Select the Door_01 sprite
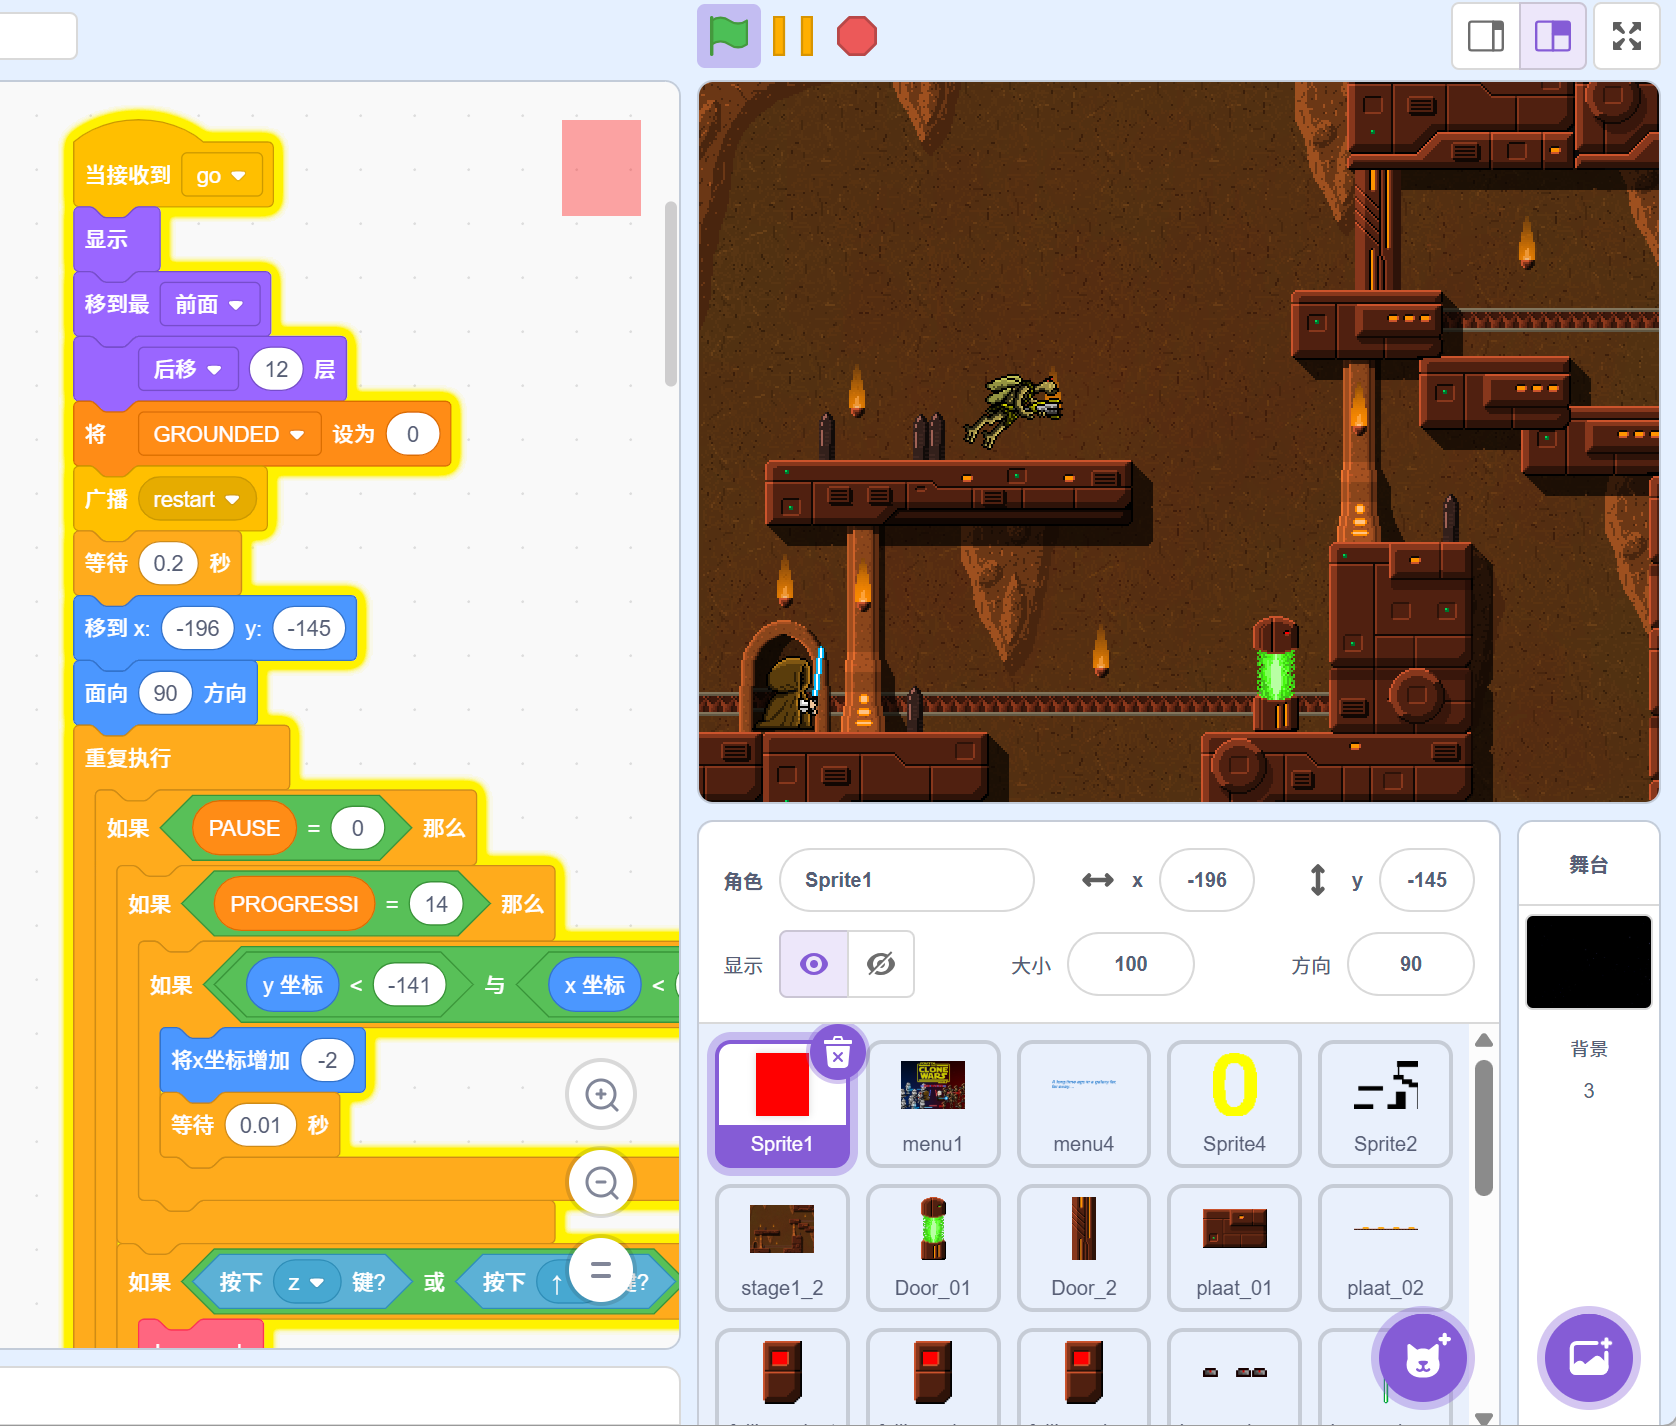This screenshot has width=1676, height=1426. click(932, 1247)
